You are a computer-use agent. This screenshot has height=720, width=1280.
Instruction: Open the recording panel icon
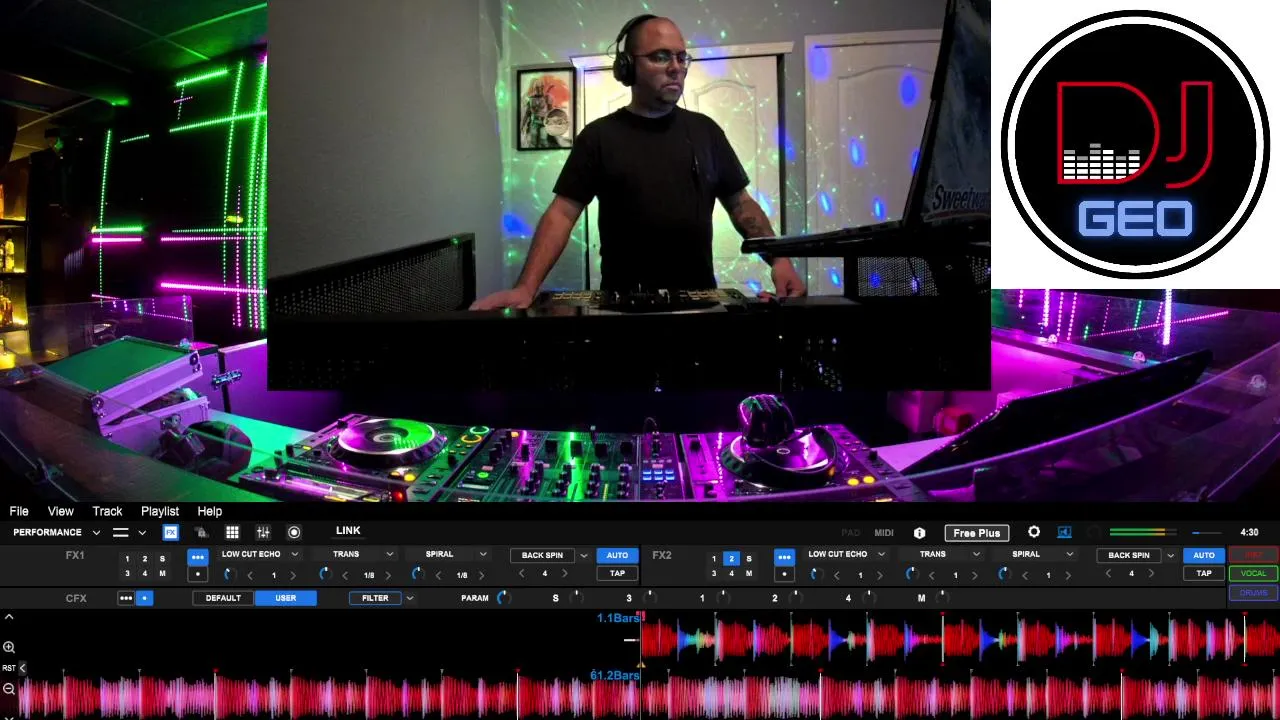294,533
